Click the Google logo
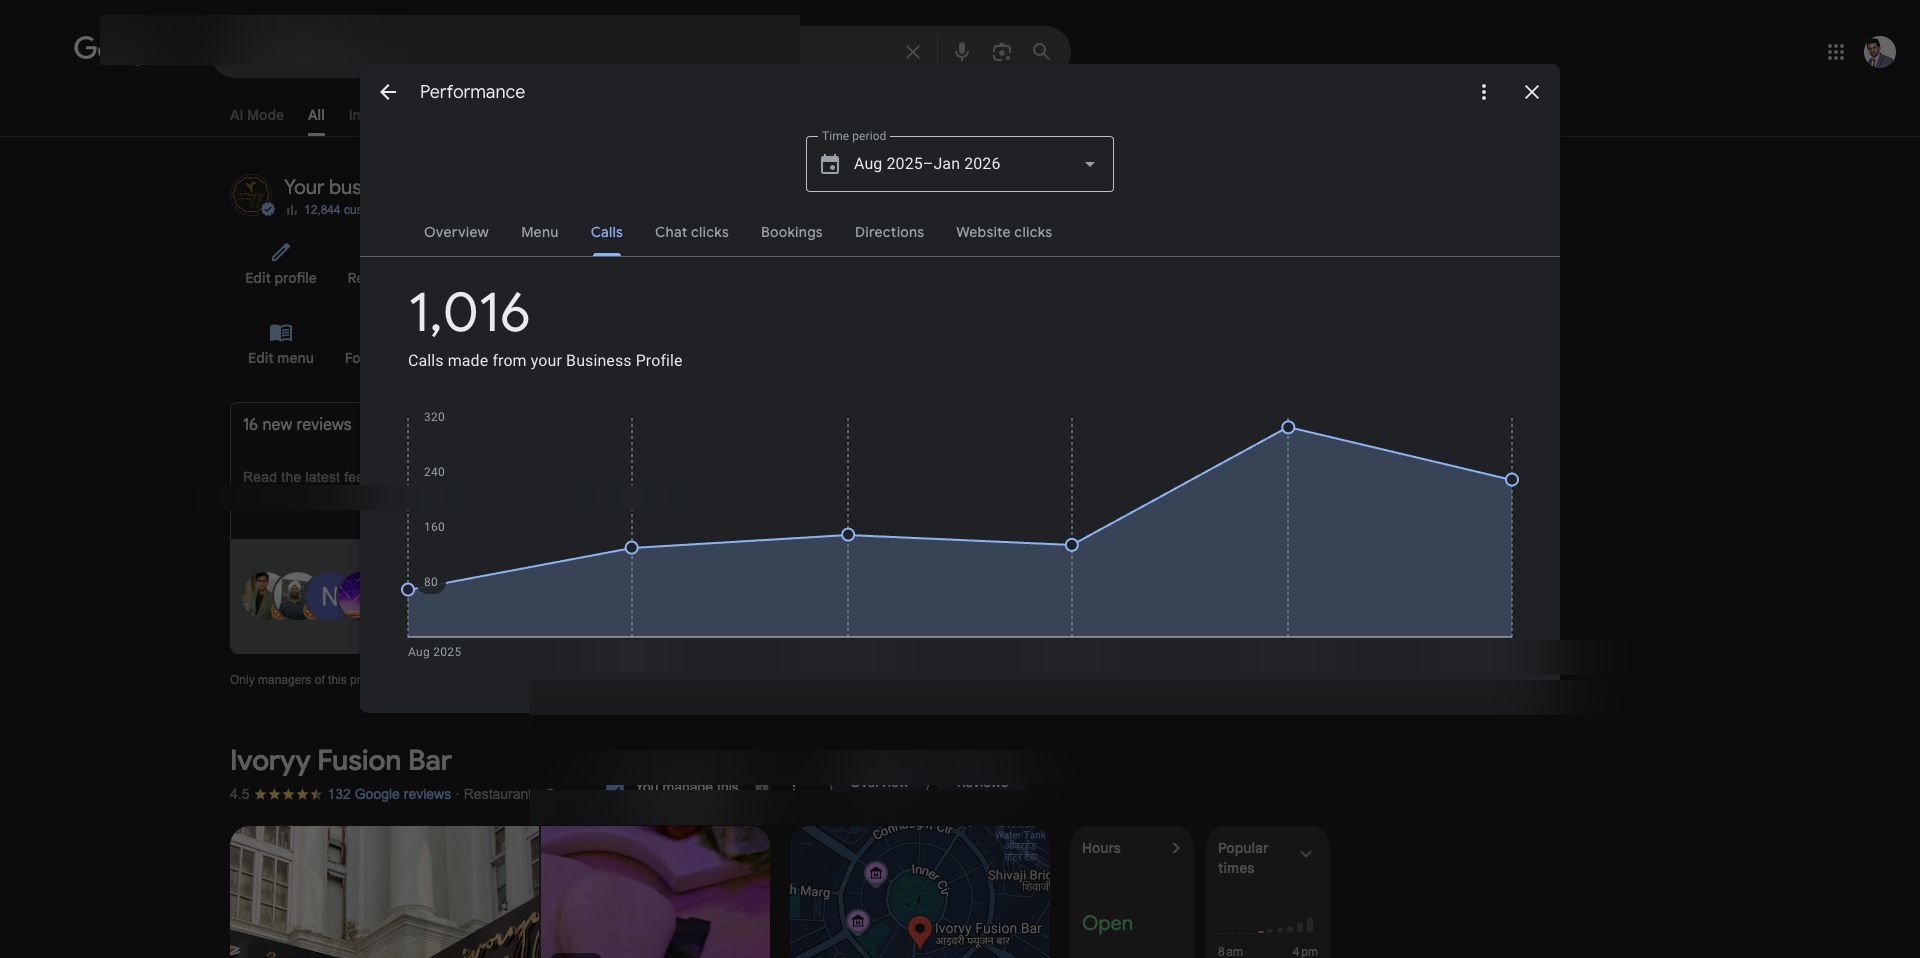 pos(86,48)
